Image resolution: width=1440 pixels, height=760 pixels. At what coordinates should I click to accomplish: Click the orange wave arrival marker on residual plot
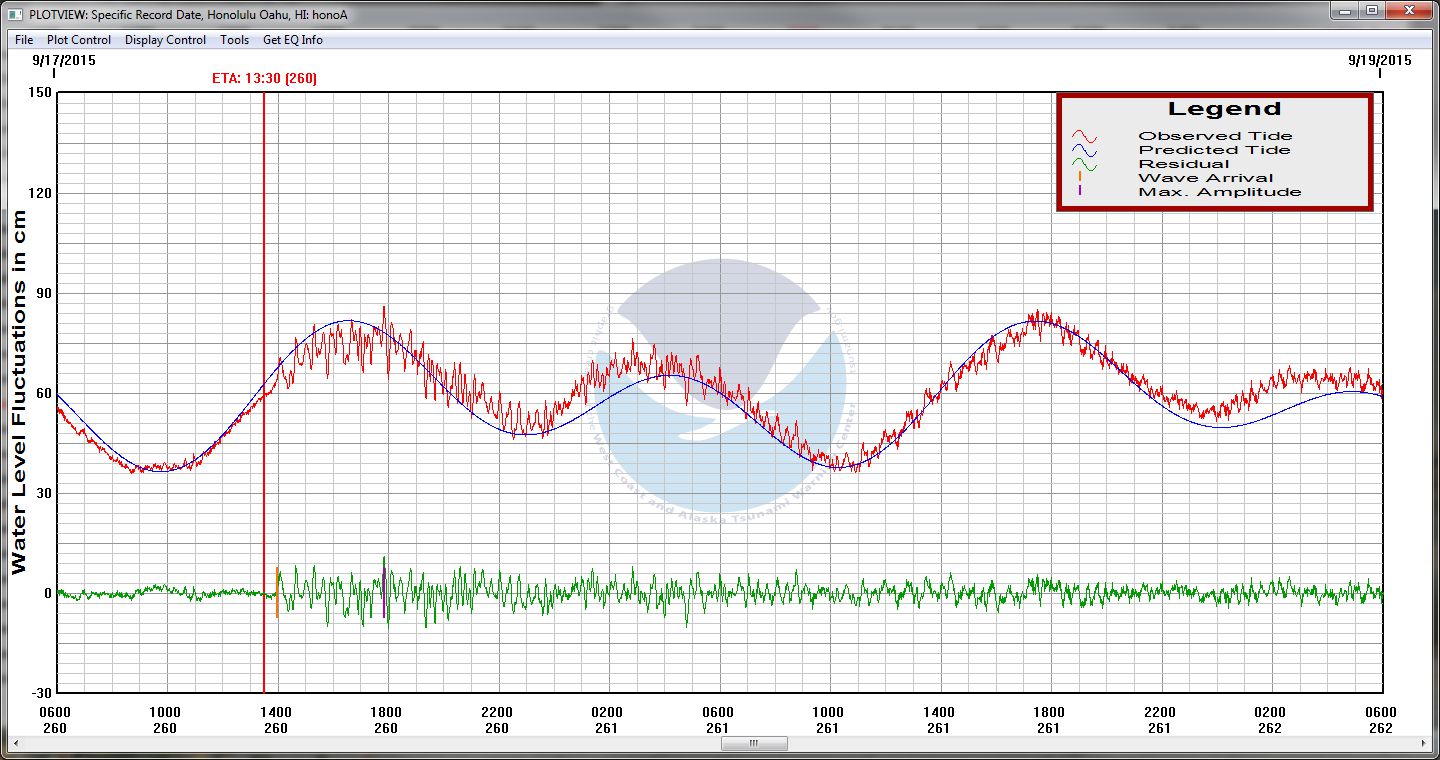click(x=277, y=591)
